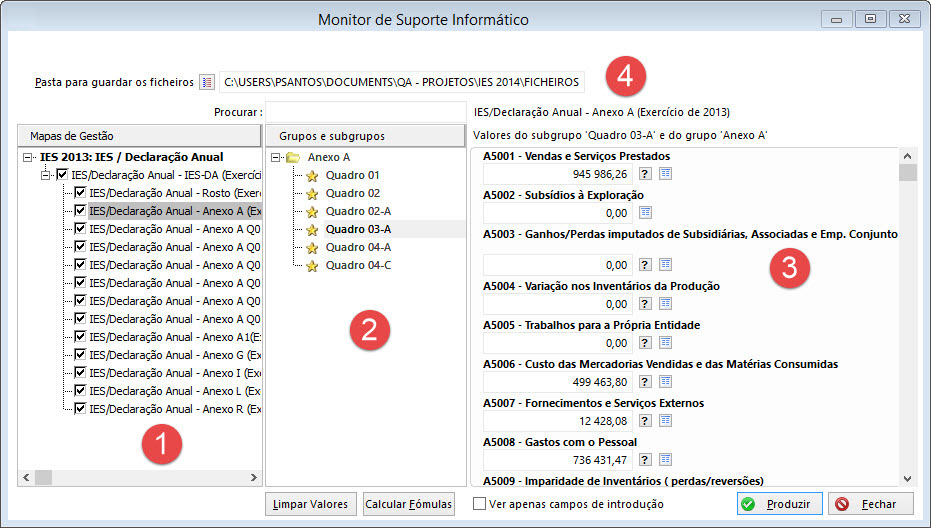Open detail table icon for A5002 Subsídios

645,213
